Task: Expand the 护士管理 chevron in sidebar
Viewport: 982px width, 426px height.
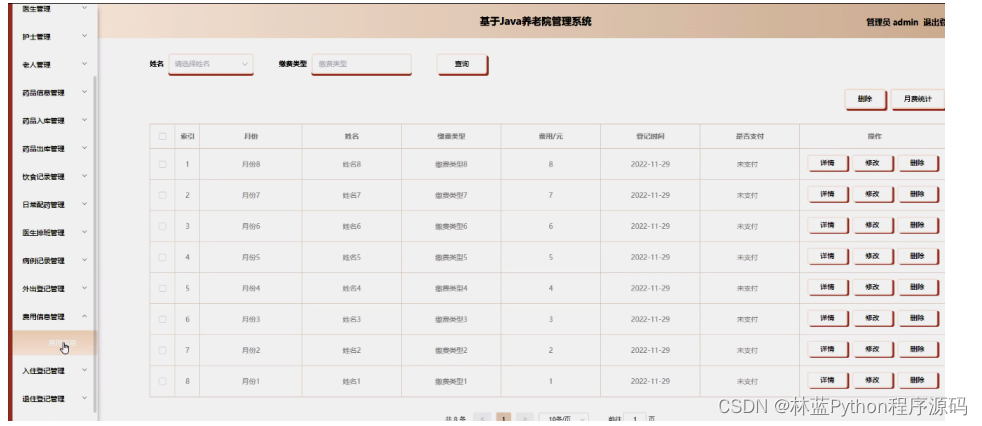Action: pyautogui.click(x=85, y=36)
